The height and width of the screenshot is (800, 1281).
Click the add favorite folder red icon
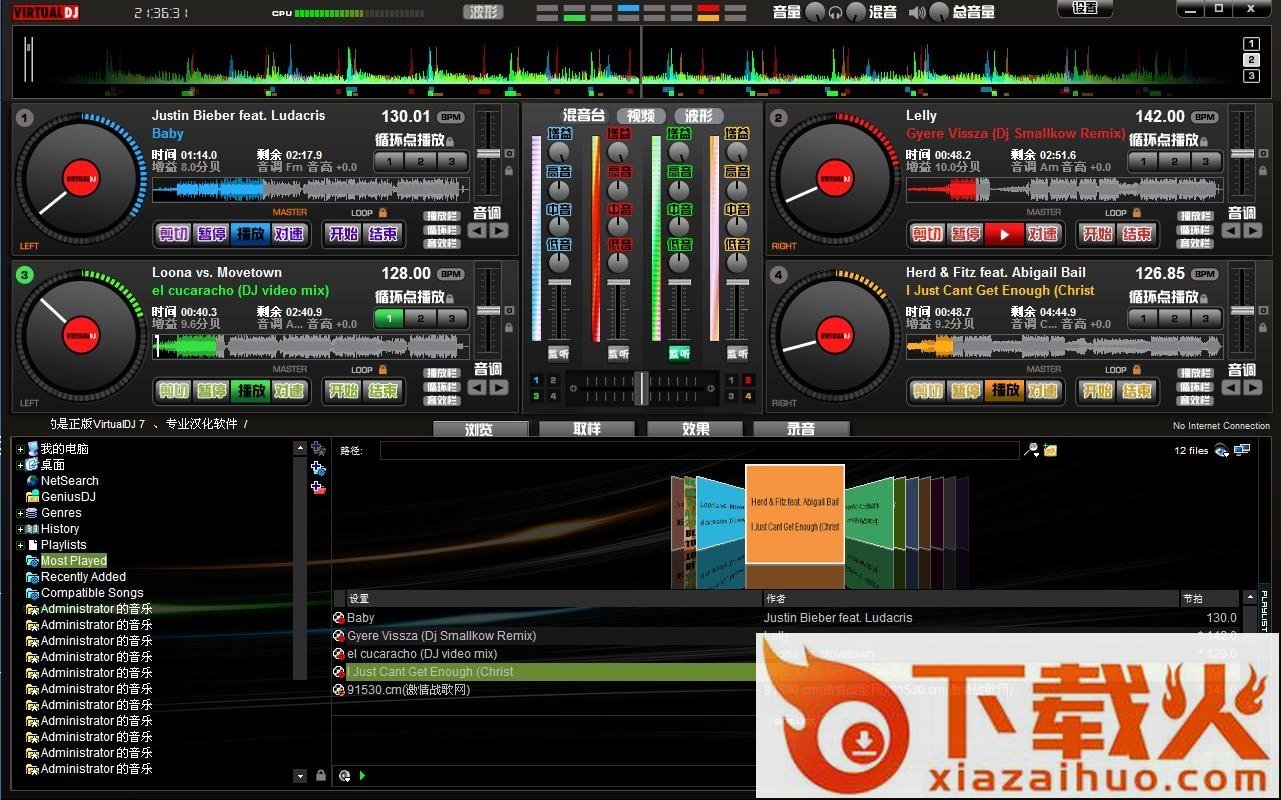click(x=318, y=488)
